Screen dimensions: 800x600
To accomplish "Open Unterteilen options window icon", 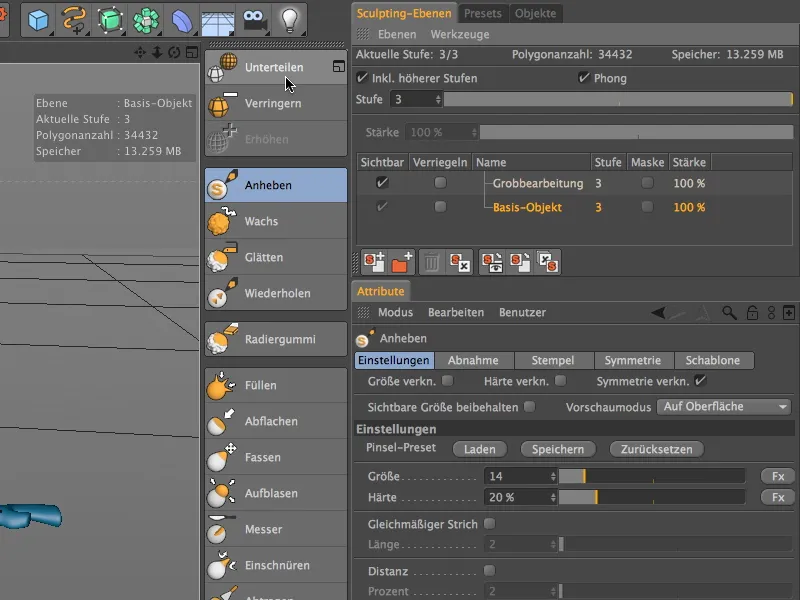I will (339, 66).
